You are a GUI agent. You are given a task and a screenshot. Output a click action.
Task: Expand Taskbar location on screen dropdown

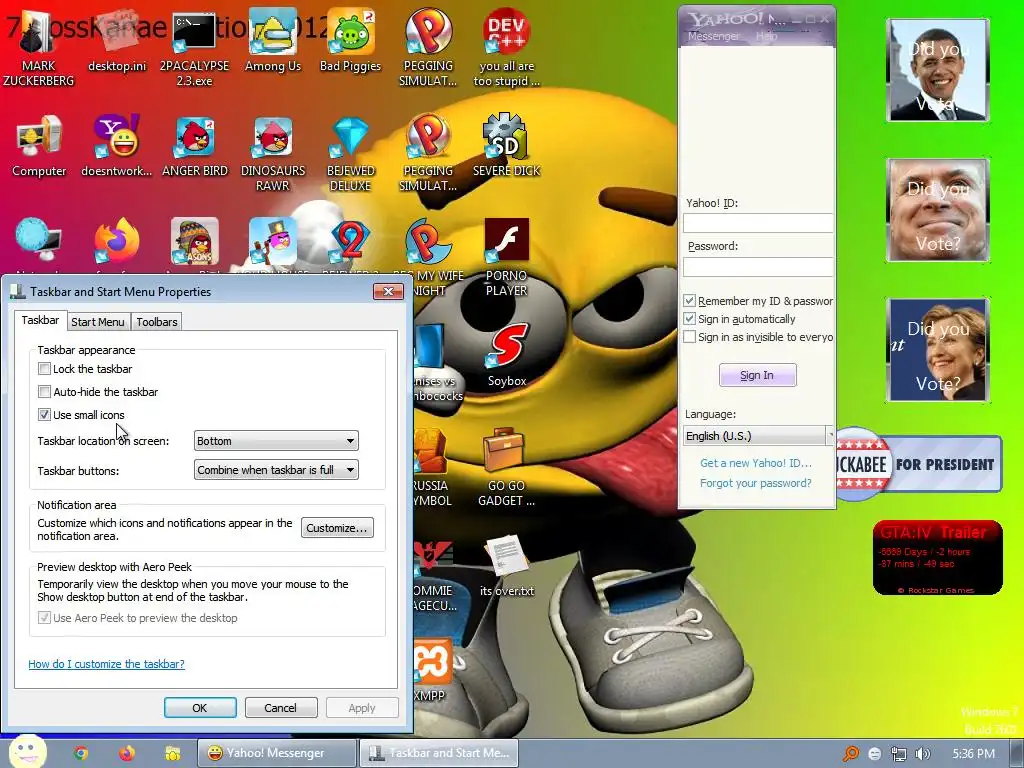point(276,441)
